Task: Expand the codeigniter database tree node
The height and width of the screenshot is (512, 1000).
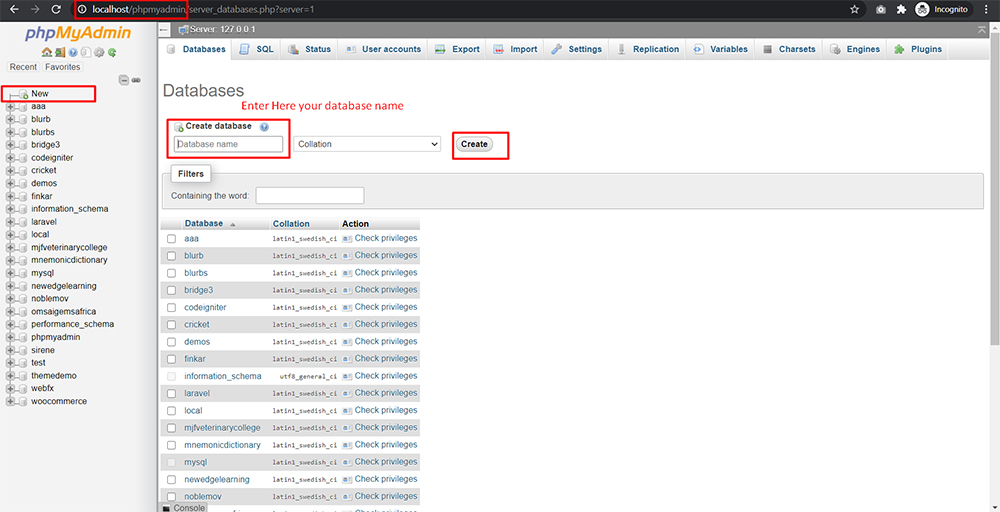Action: point(10,157)
